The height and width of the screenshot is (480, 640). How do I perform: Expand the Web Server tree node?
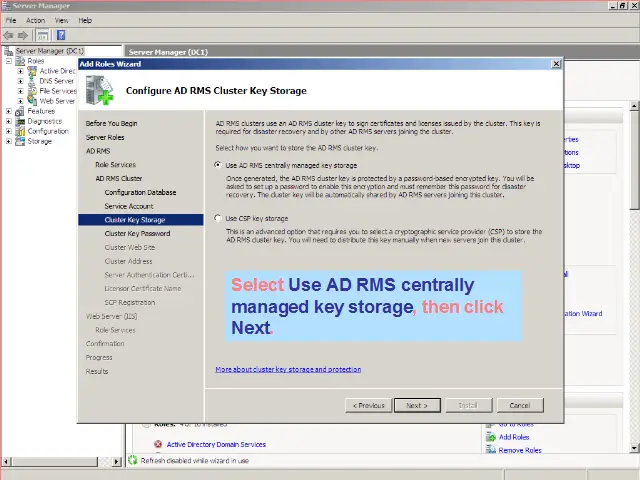(20, 100)
